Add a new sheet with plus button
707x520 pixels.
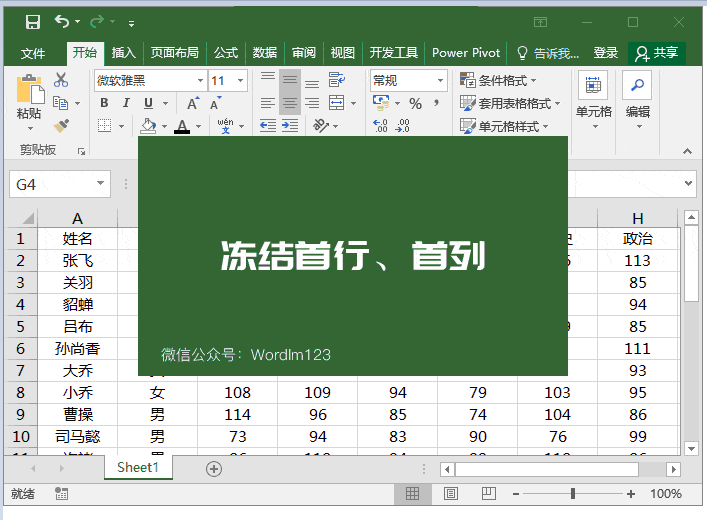[214, 469]
